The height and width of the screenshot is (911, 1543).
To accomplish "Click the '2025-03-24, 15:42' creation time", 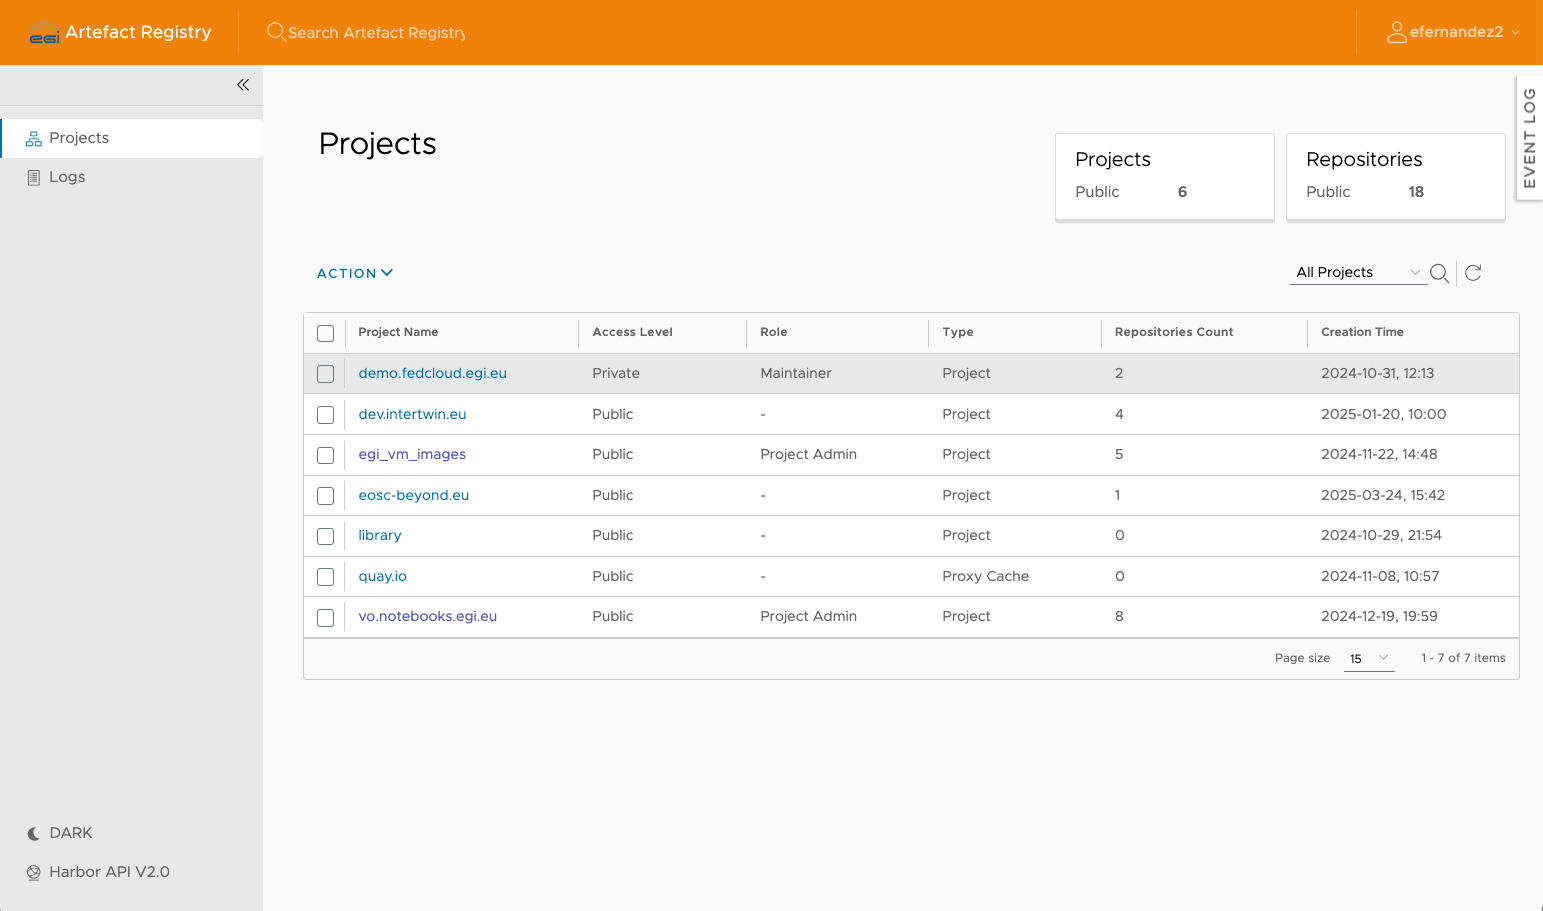I will tap(1383, 495).
